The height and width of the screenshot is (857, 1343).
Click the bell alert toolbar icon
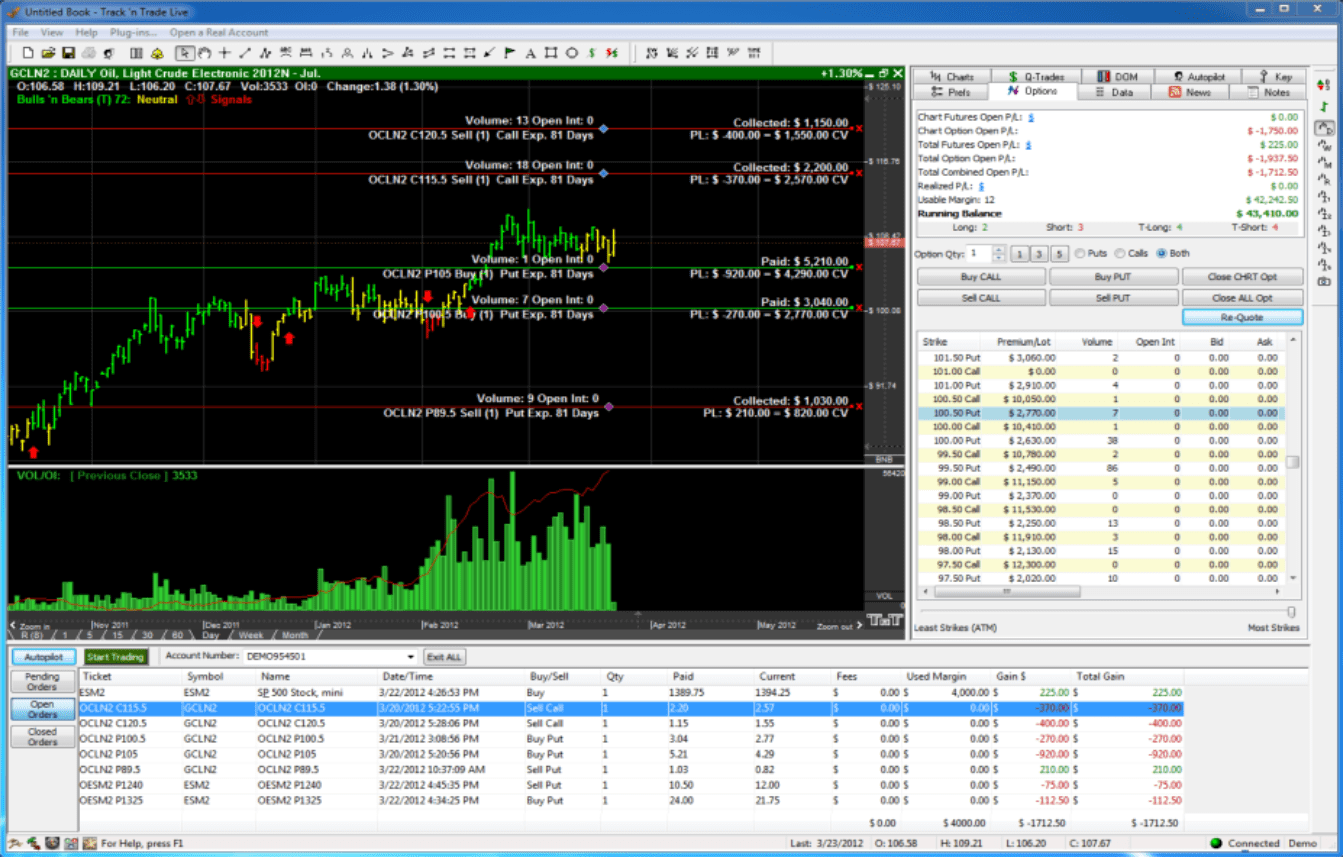[158, 53]
